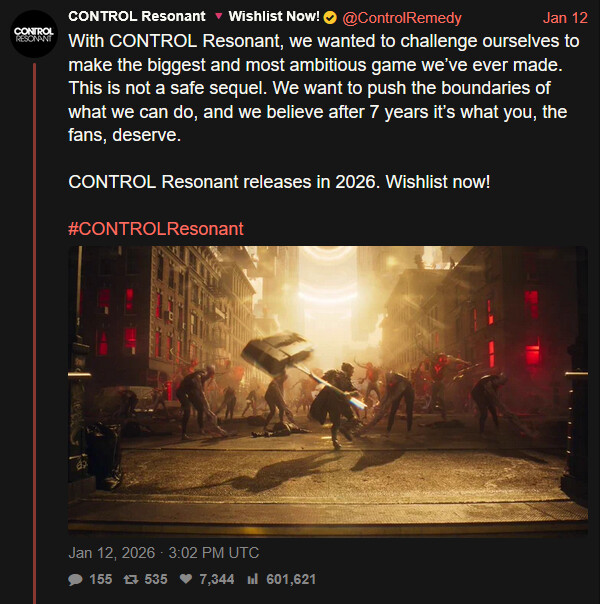The width and height of the screenshot is (600, 604).
Task: Click the Jan 12, 2026 3:02 PM timestamp
Action: tap(163, 553)
